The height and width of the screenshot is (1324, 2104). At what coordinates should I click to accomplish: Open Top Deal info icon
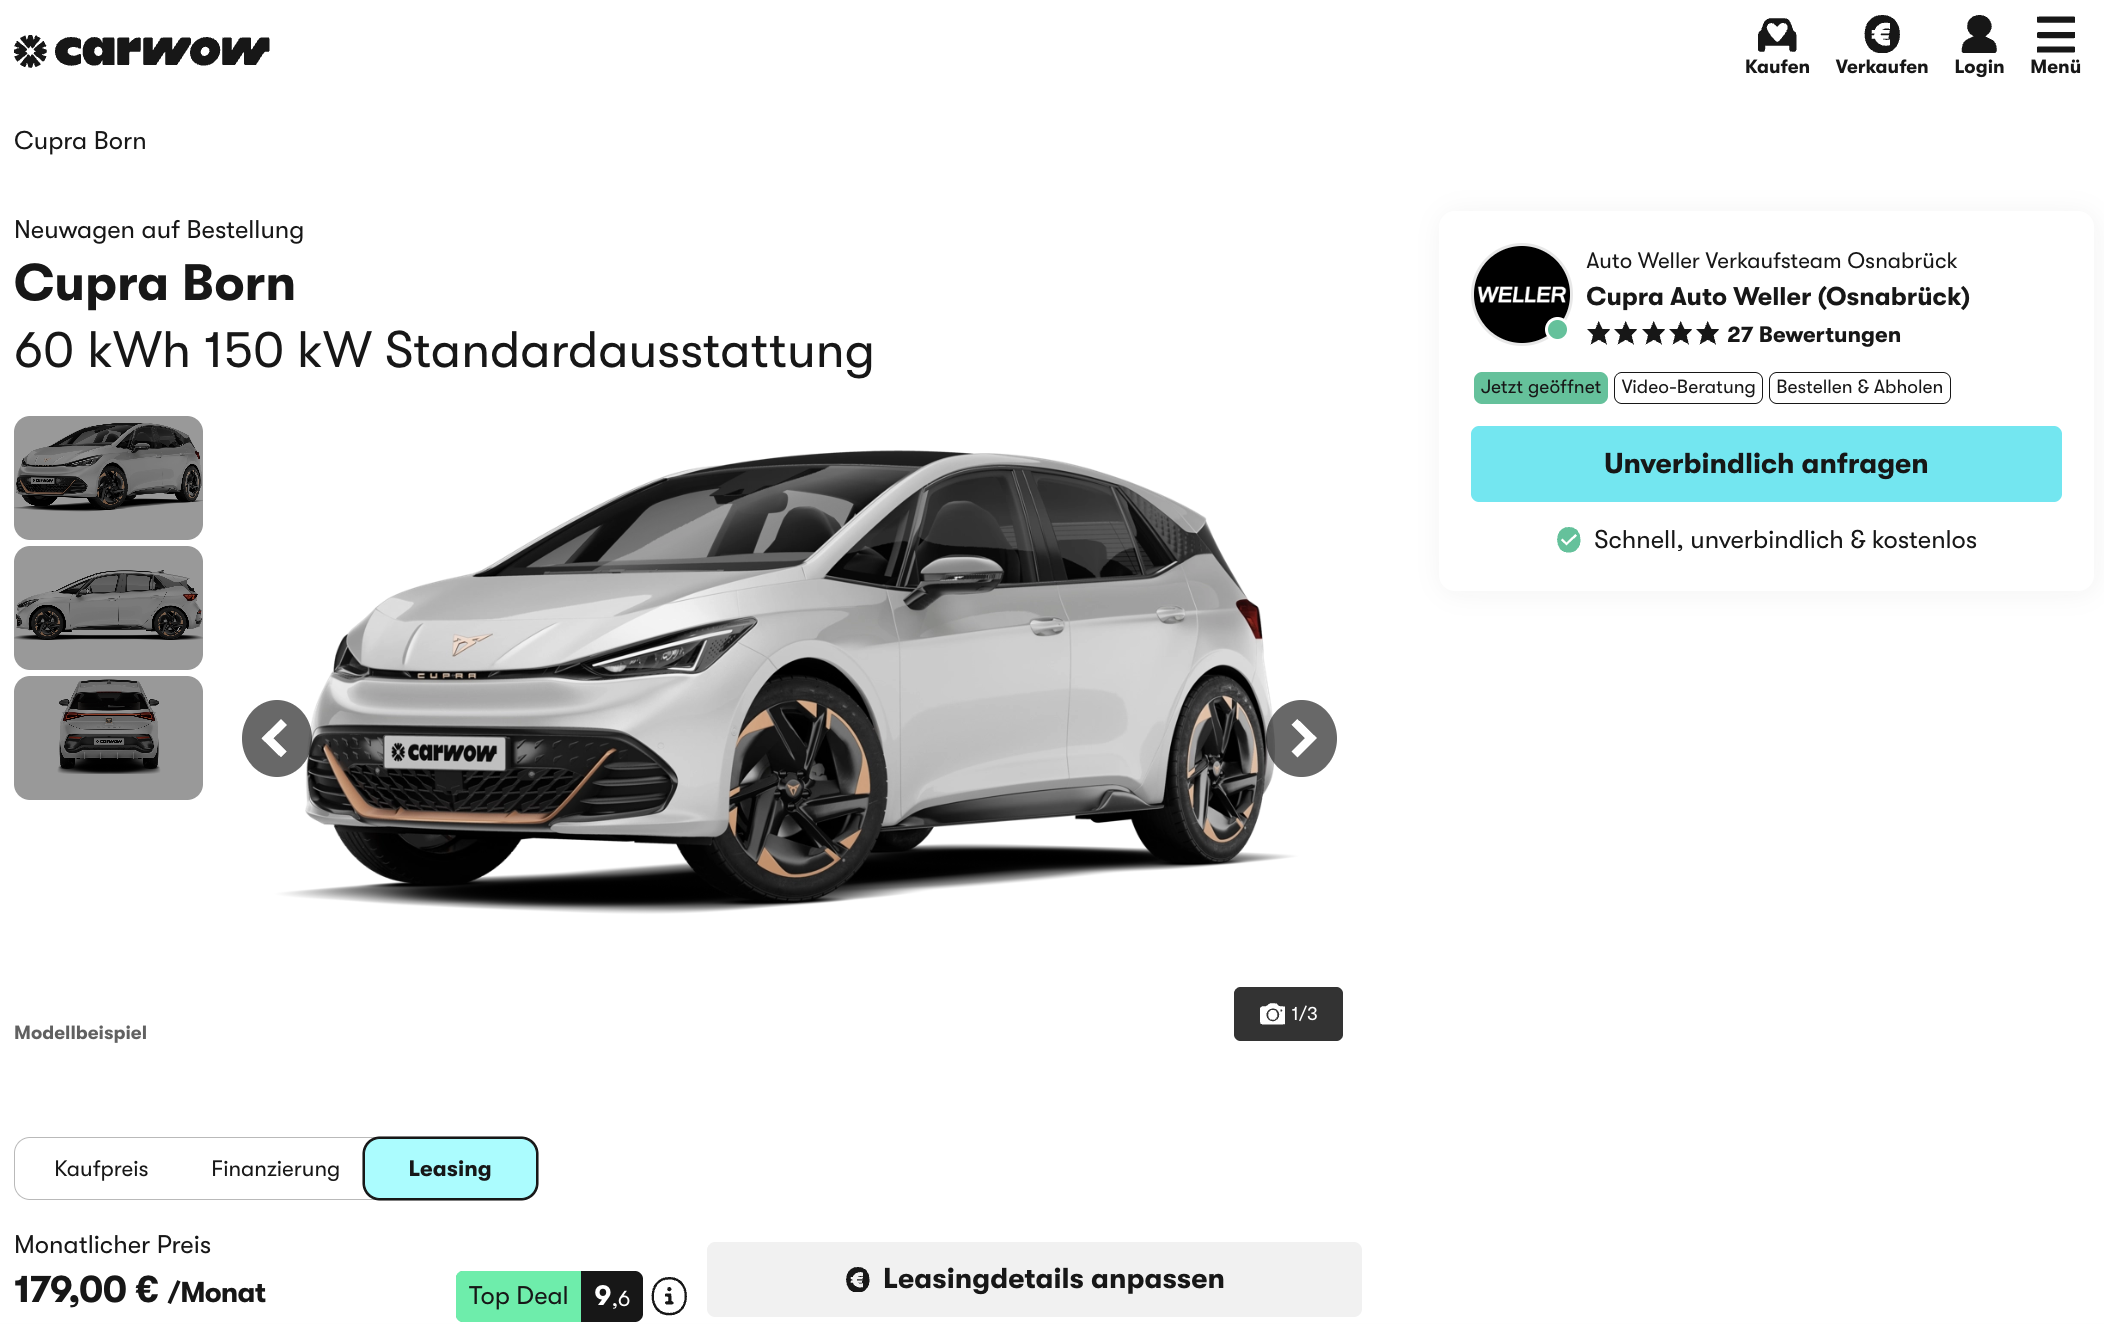[x=669, y=1296]
